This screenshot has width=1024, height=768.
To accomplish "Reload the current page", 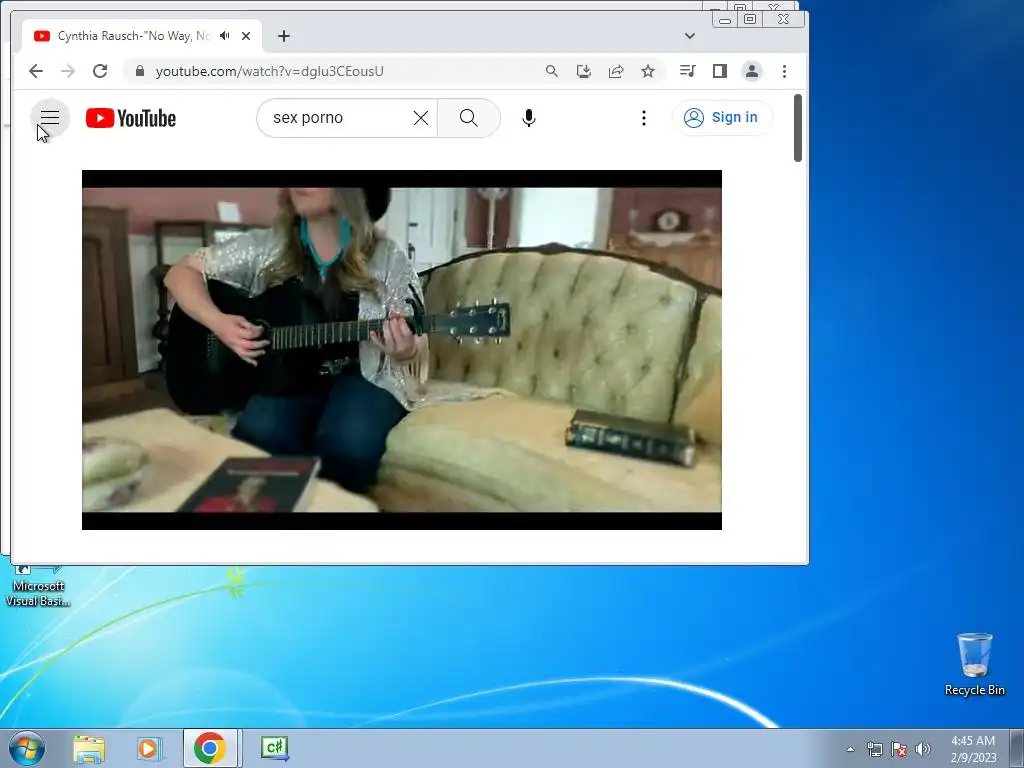I will point(100,71).
